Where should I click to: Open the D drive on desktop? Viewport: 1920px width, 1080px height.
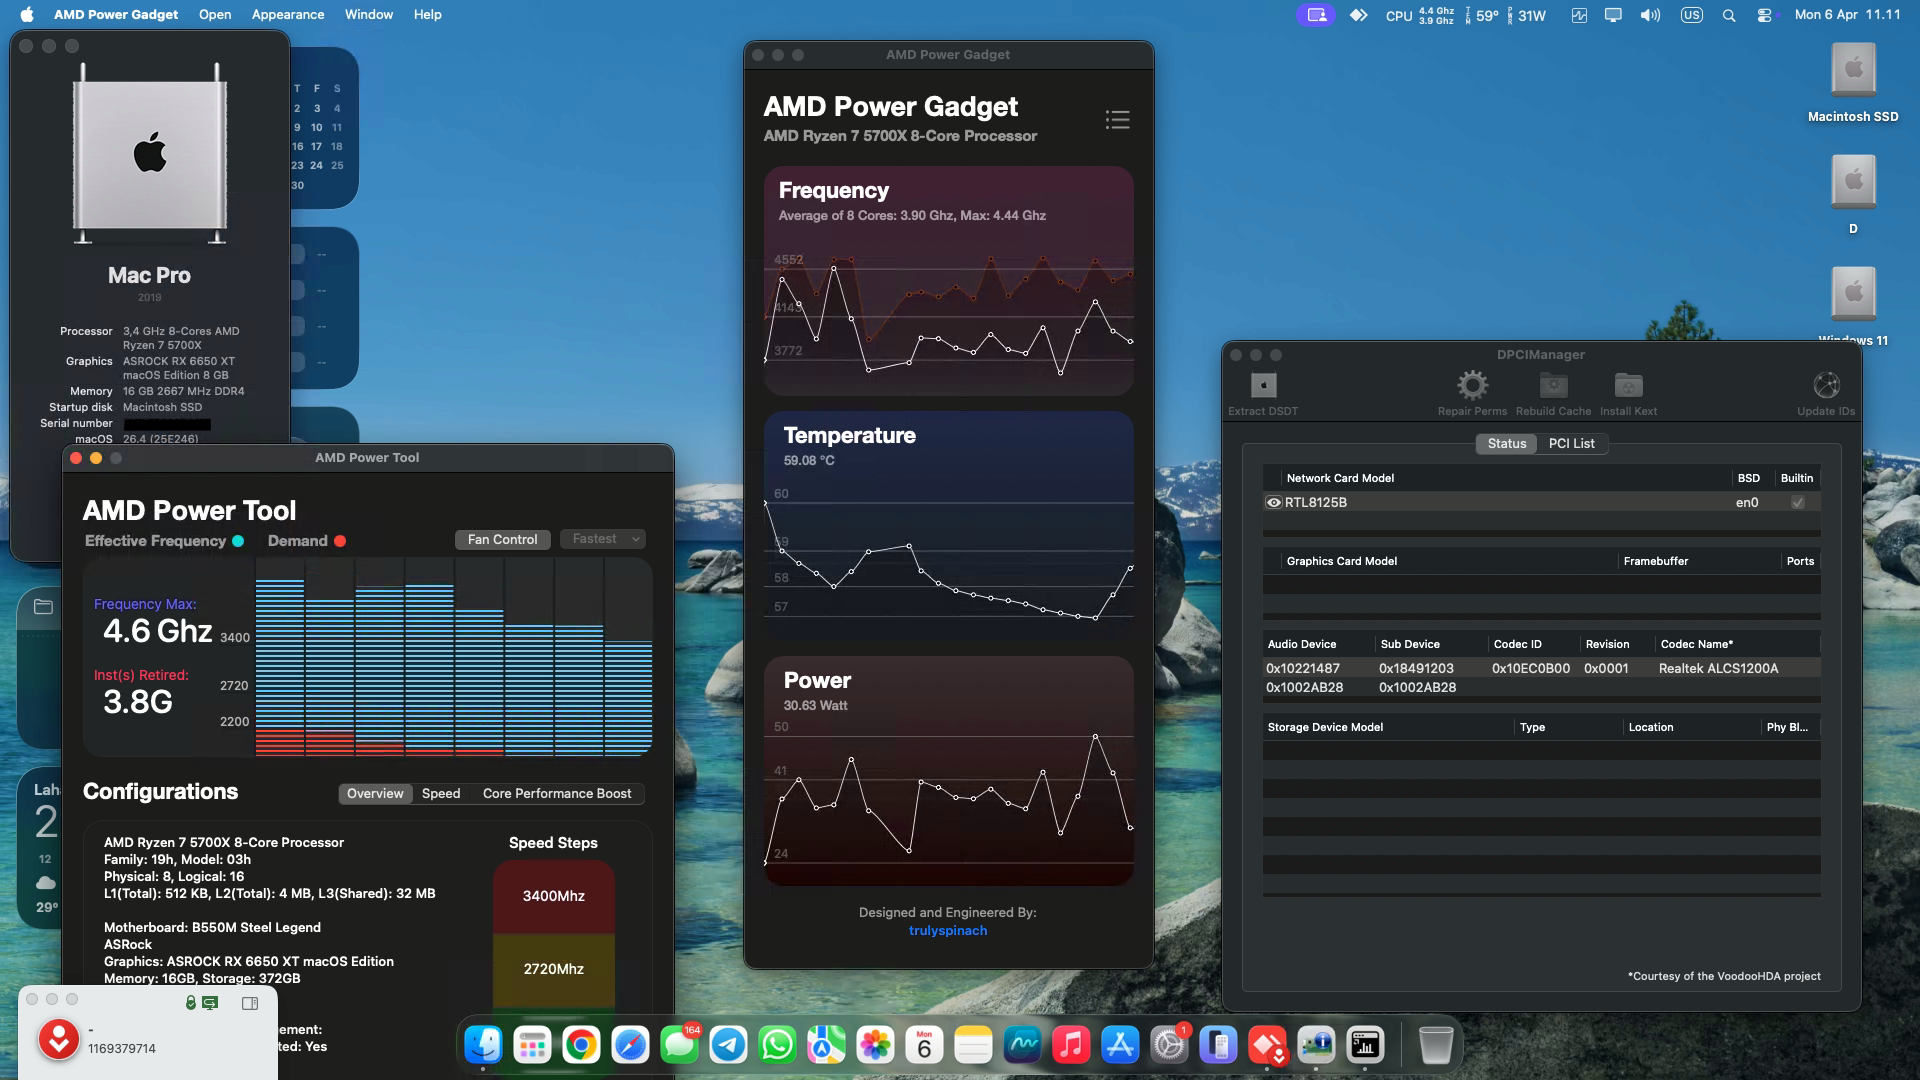[1853, 196]
